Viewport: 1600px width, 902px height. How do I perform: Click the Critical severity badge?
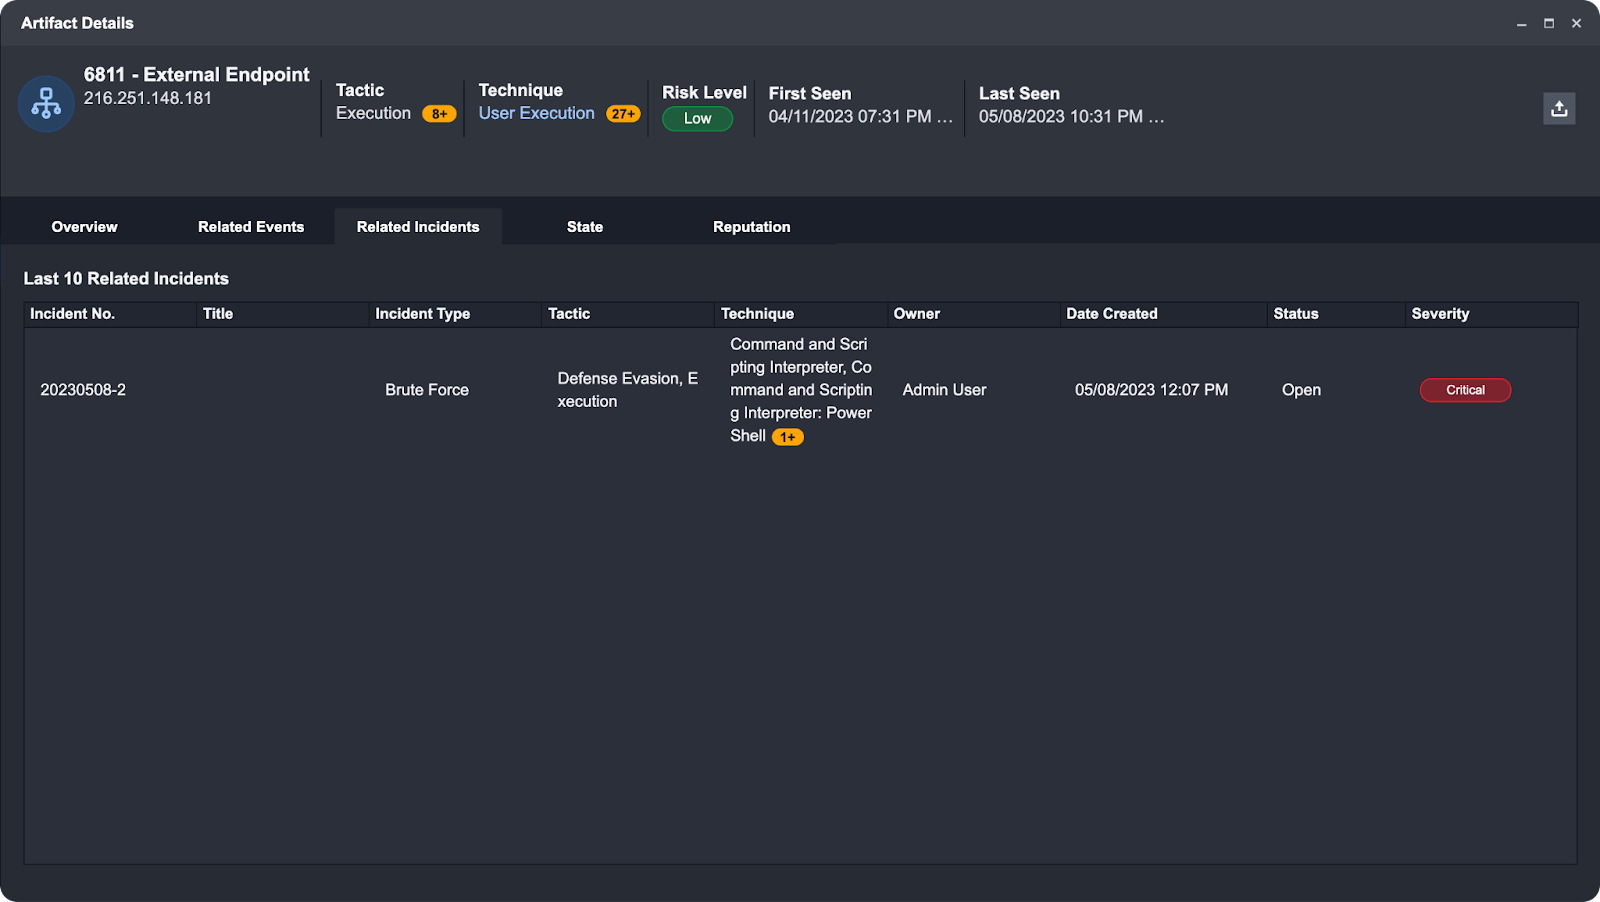1465,390
